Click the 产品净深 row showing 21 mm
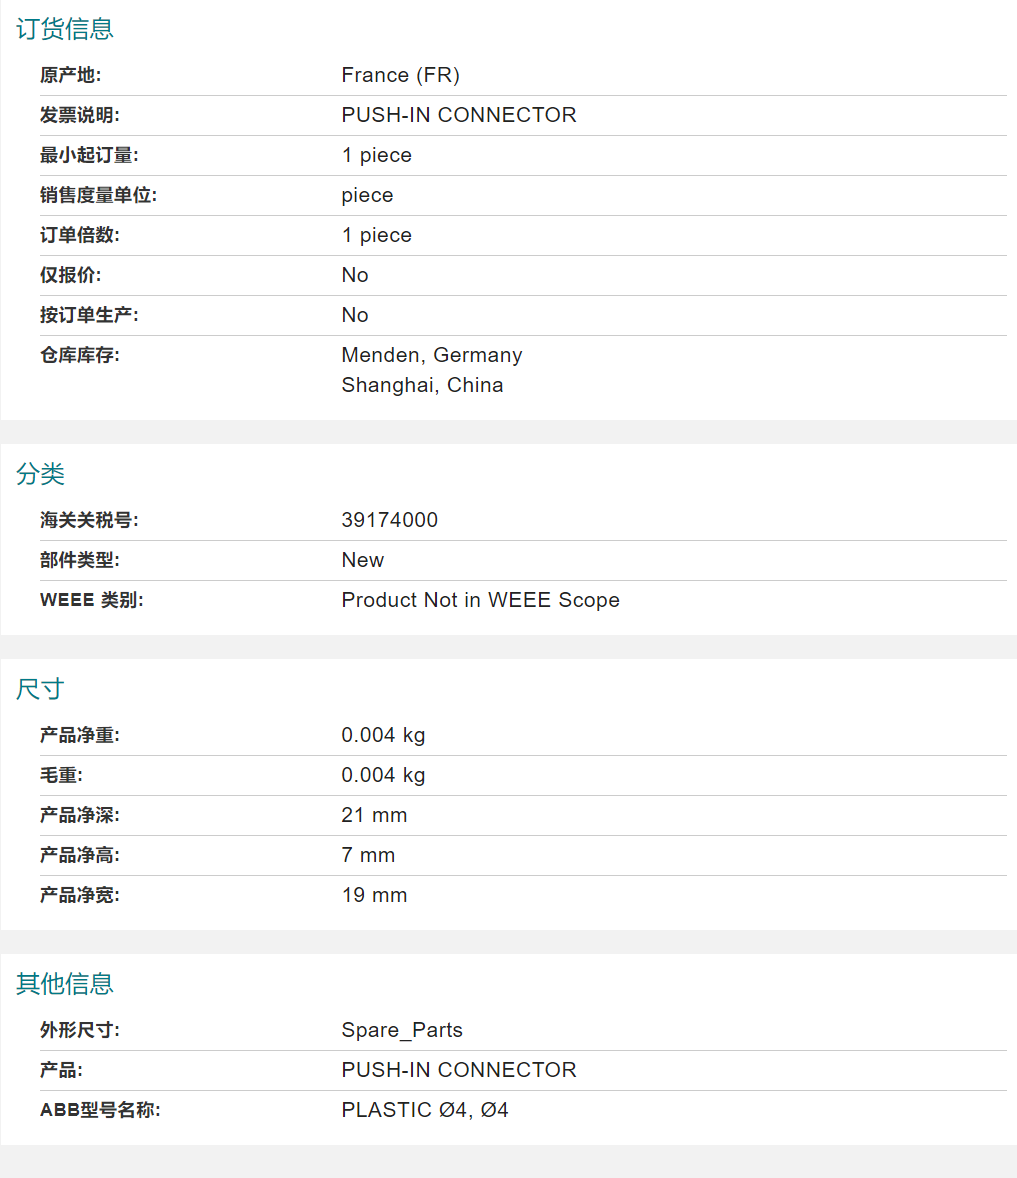The image size is (1017, 1178). point(374,815)
